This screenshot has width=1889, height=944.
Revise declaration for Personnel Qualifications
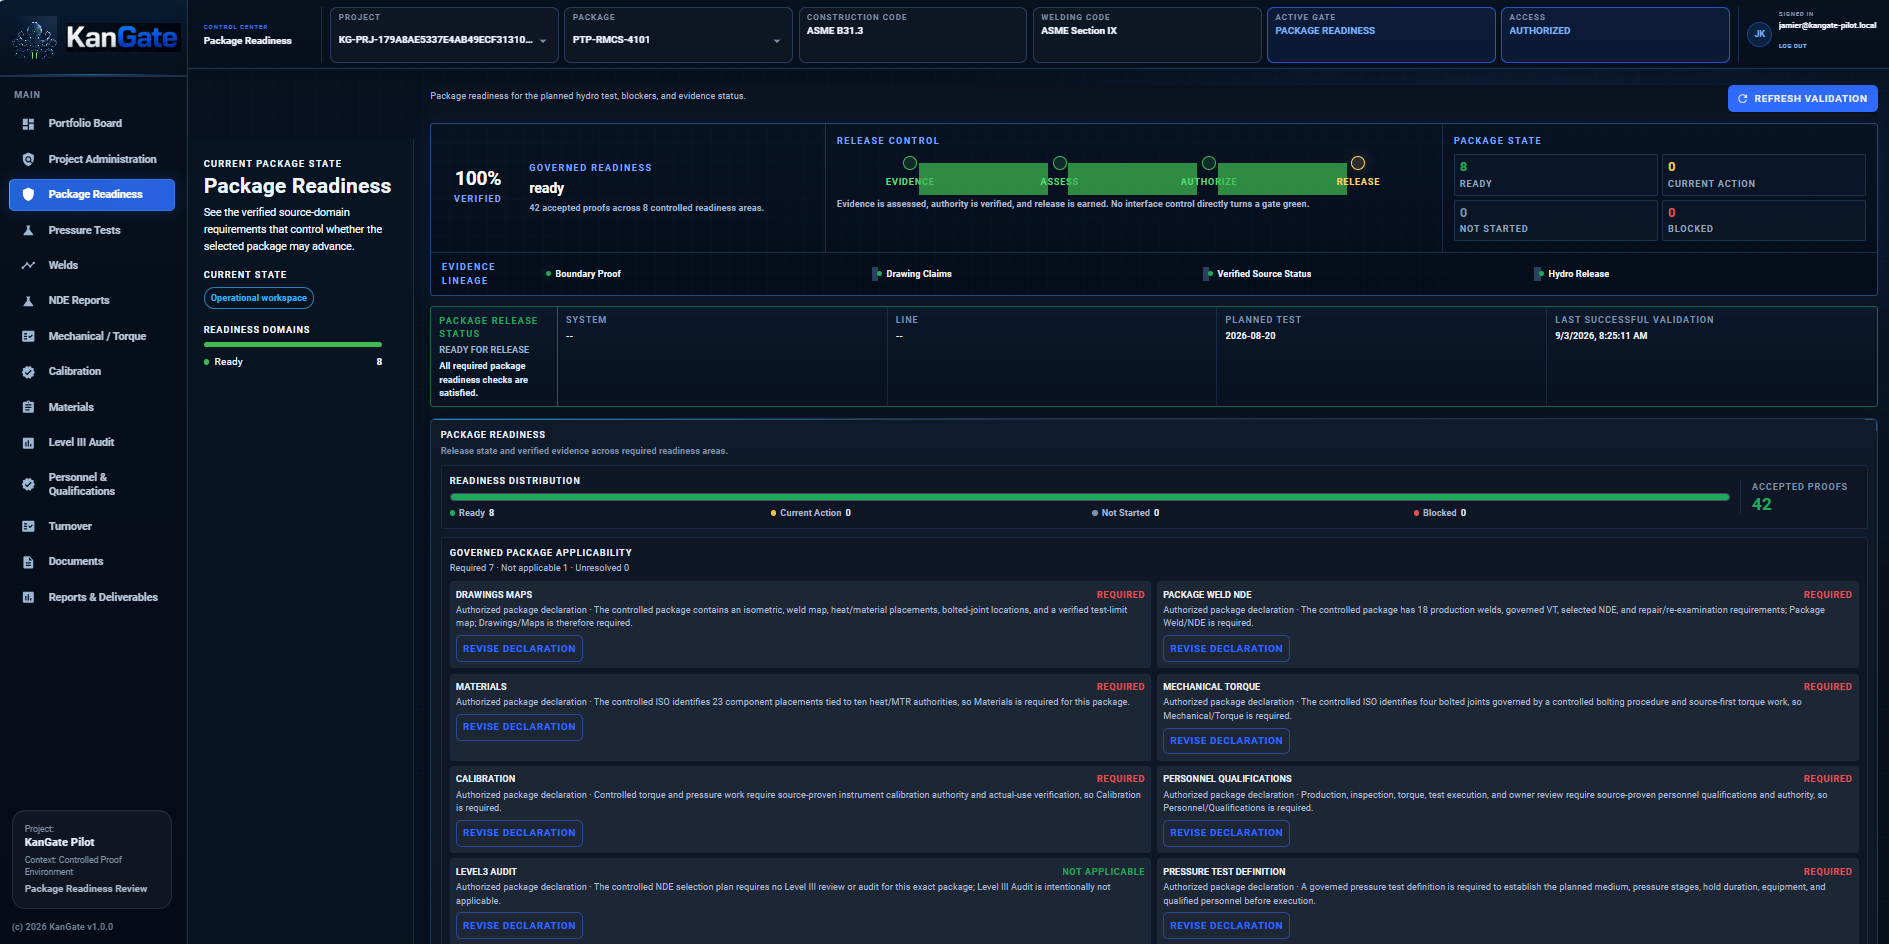coord(1226,833)
